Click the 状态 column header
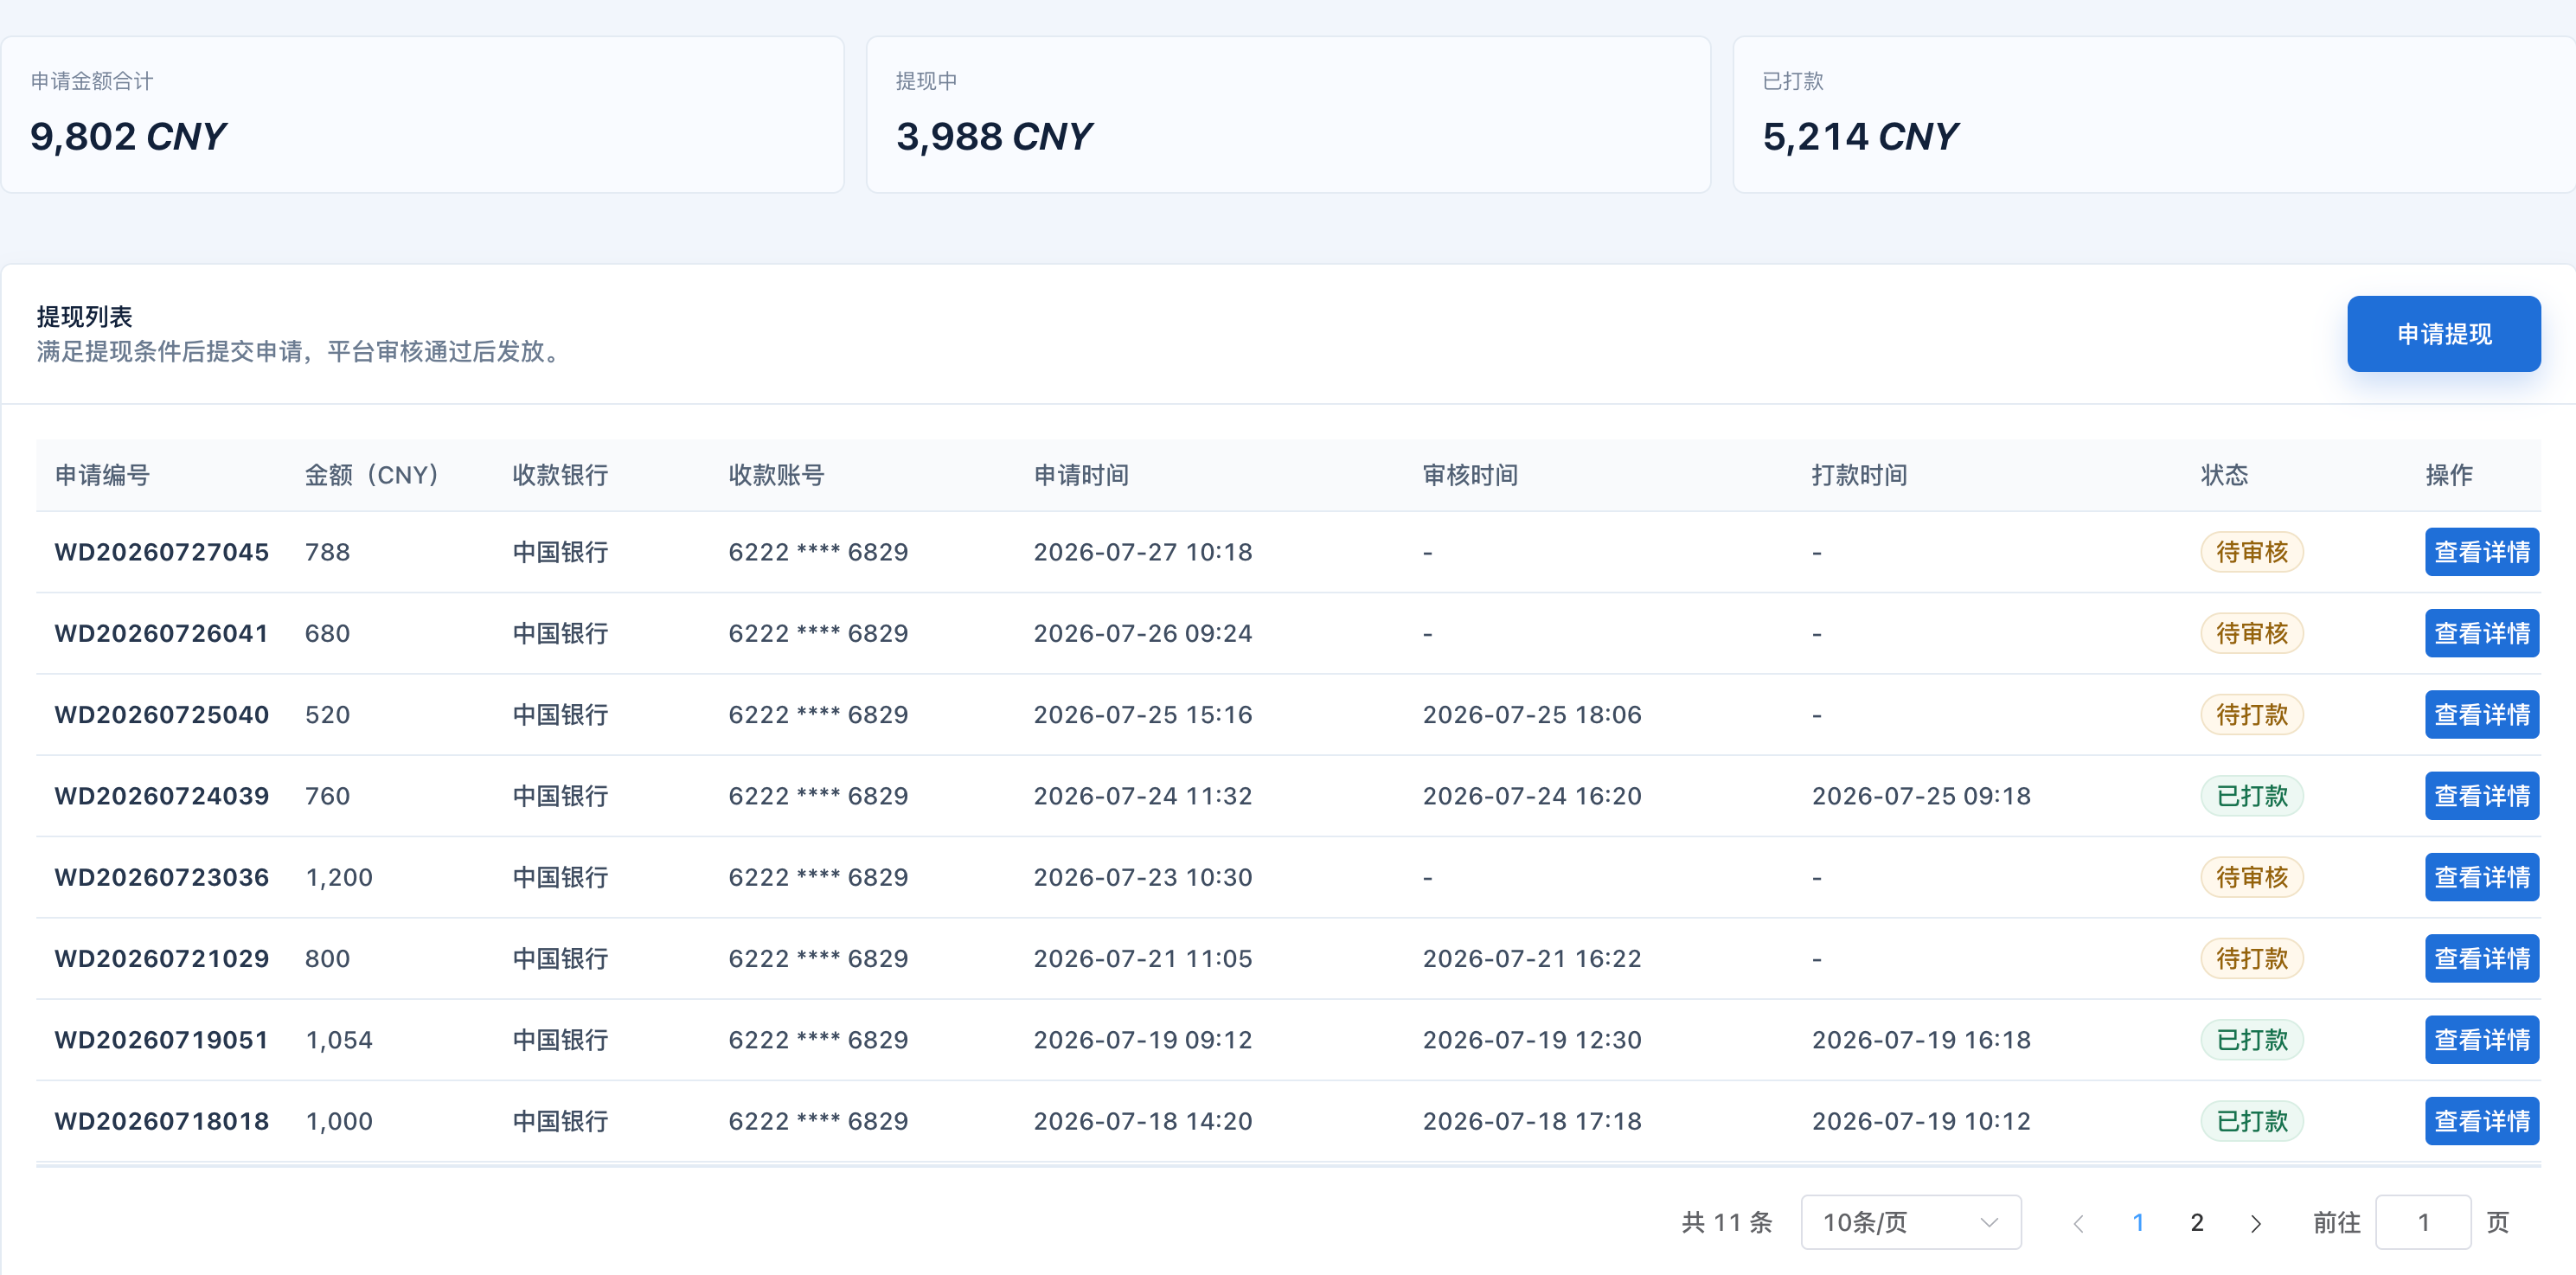Screen dimensions: 2576x1275 2224,475
